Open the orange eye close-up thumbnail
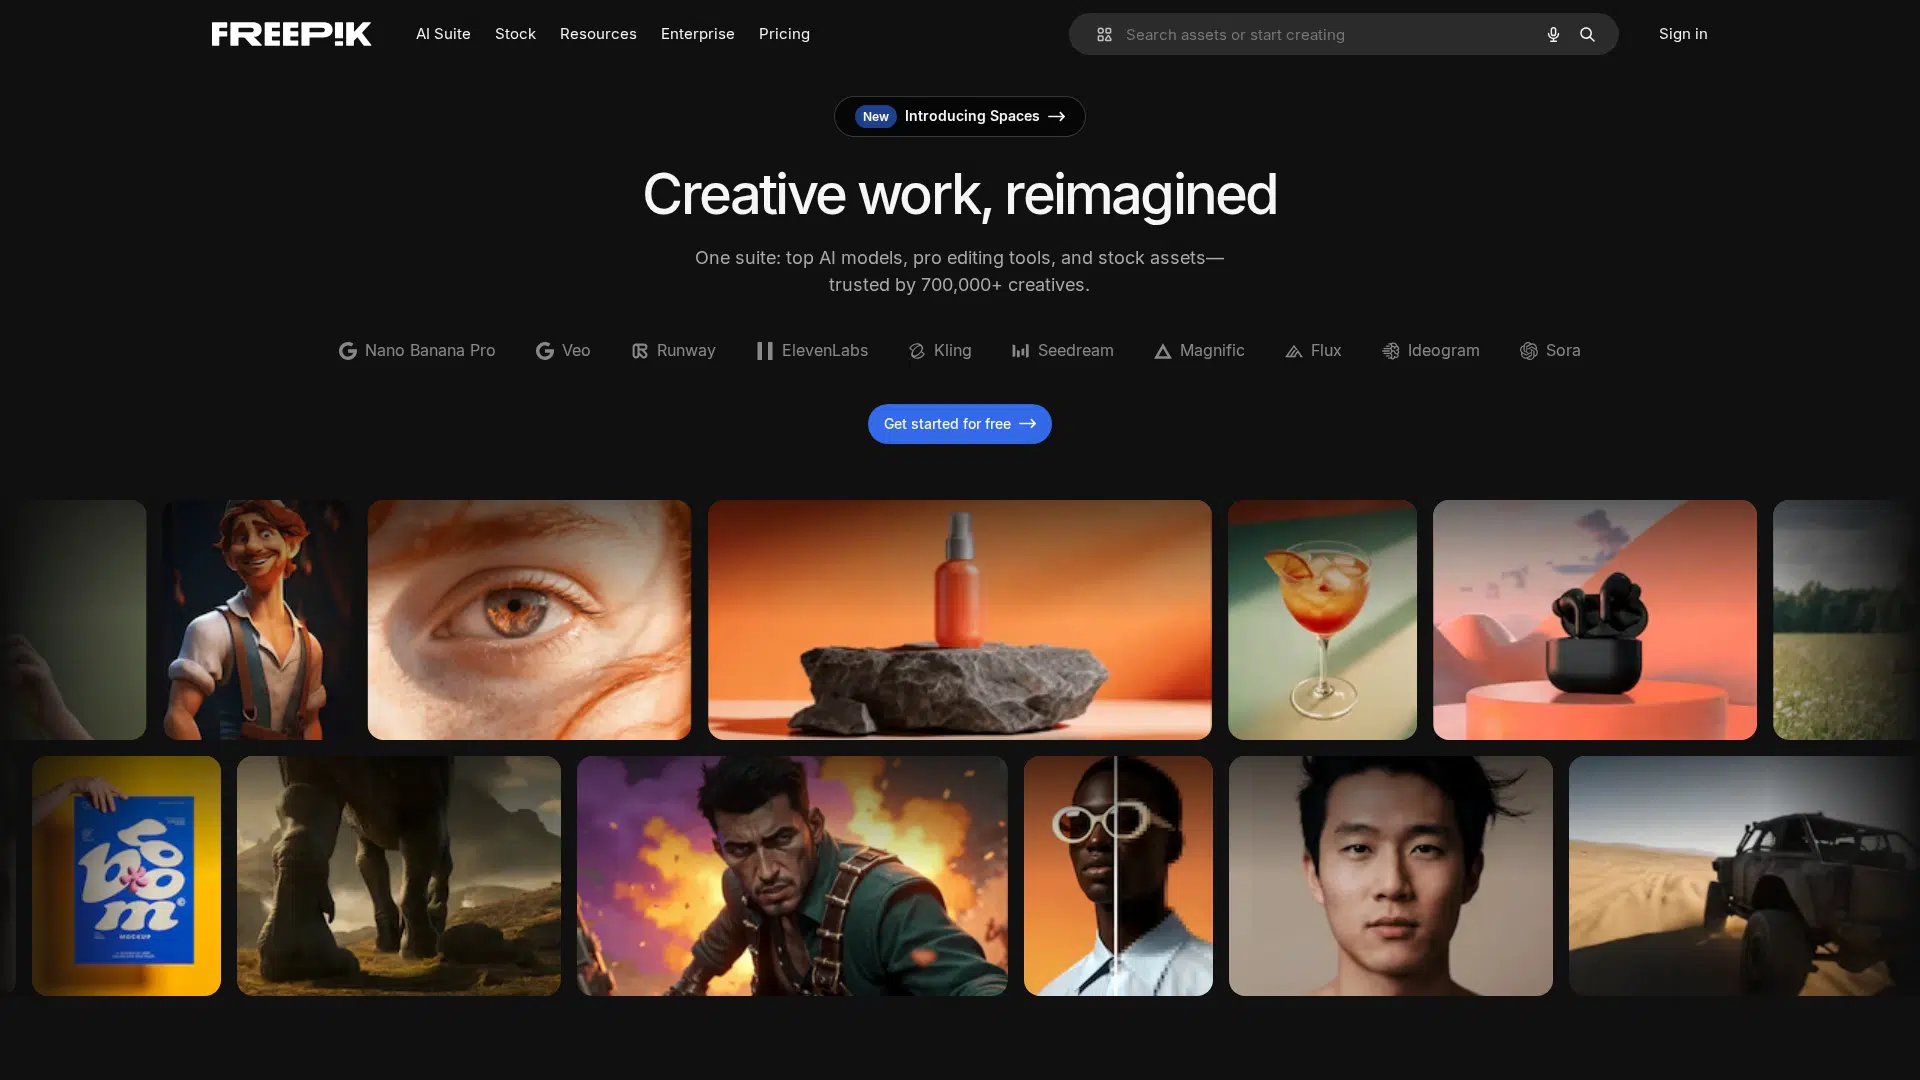Viewport: 1920px width, 1080px height. (x=529, y=620)
